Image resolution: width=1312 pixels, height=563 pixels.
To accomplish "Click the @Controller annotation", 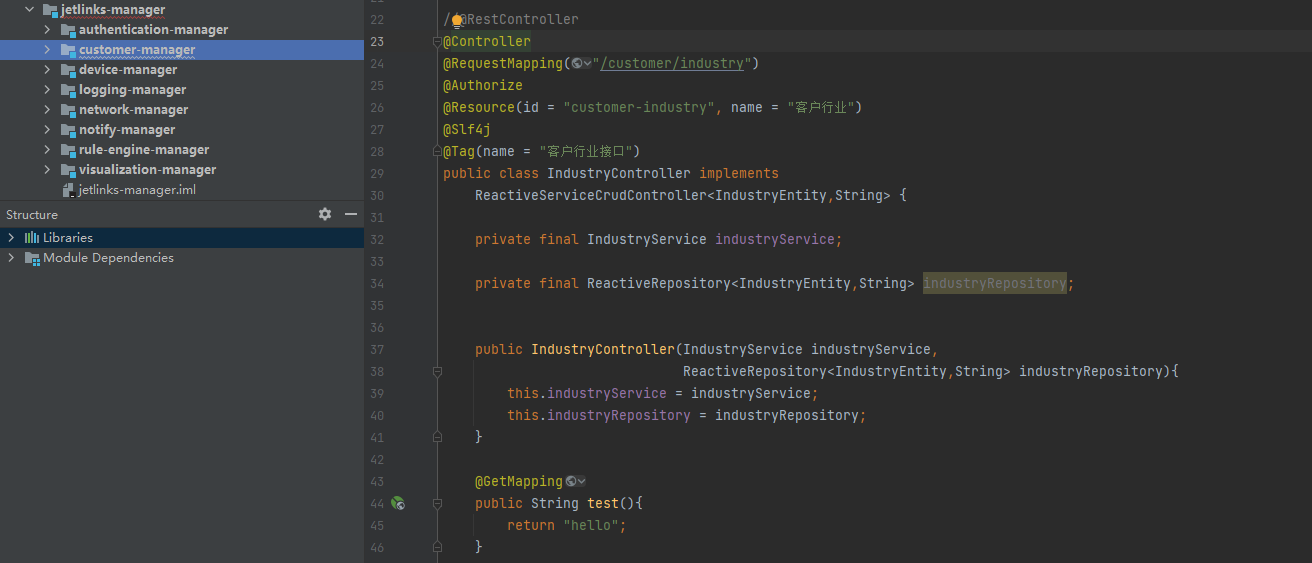I will tap(487, 42).
